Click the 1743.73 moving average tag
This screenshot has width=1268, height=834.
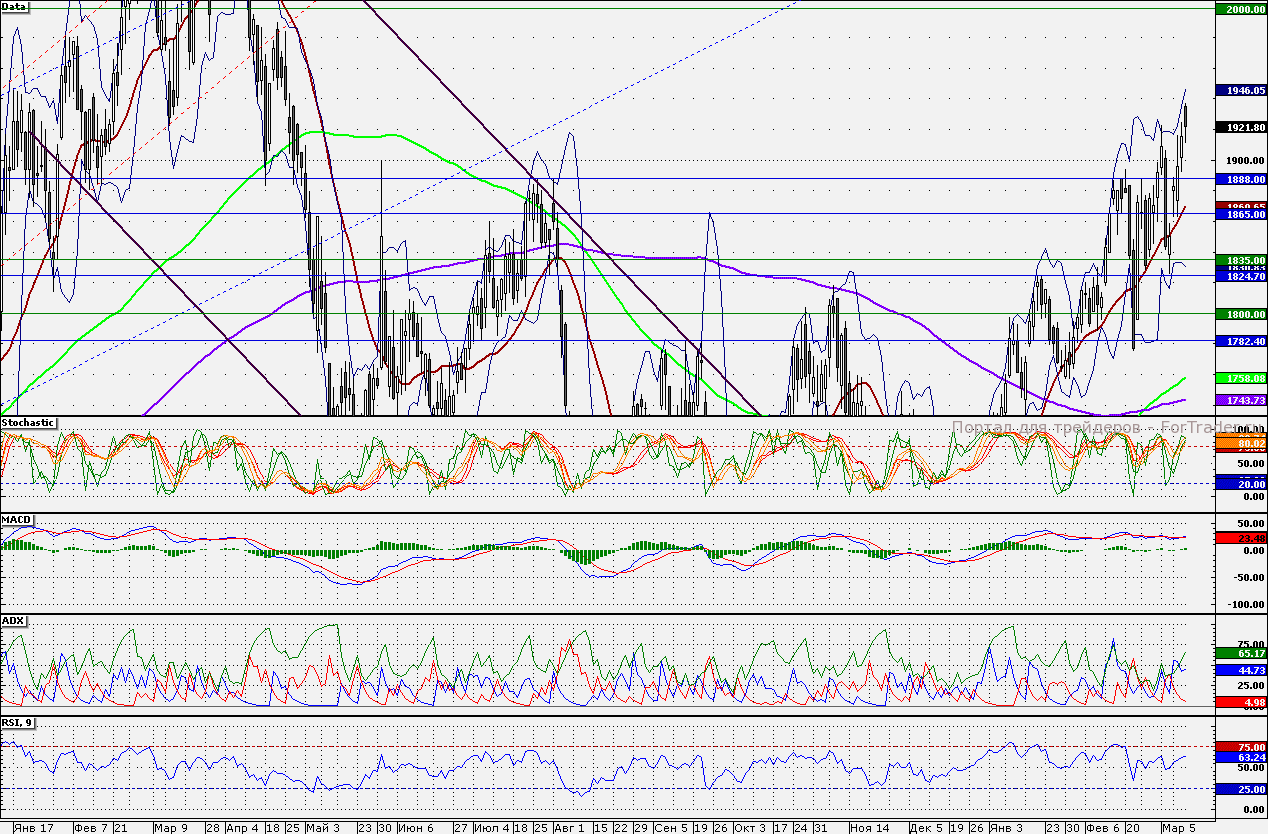coord(1240,400)
